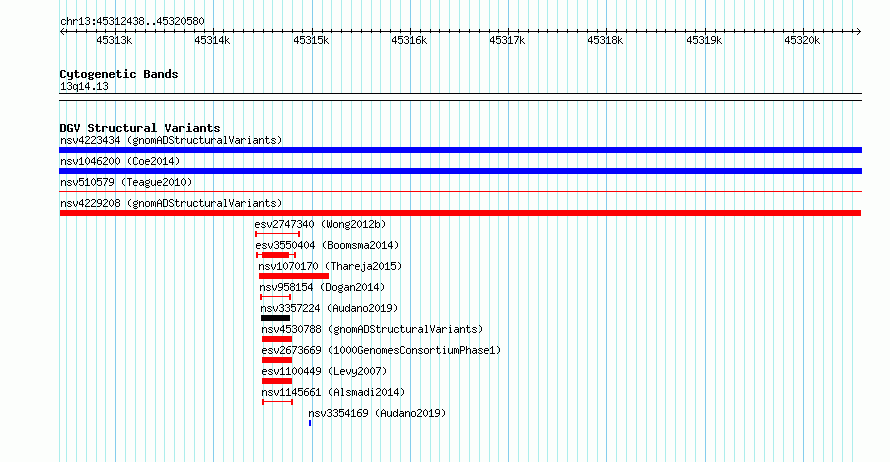Click the blue bar under nsv1046200
Screen dimensions: 890x462
(460, 171)
